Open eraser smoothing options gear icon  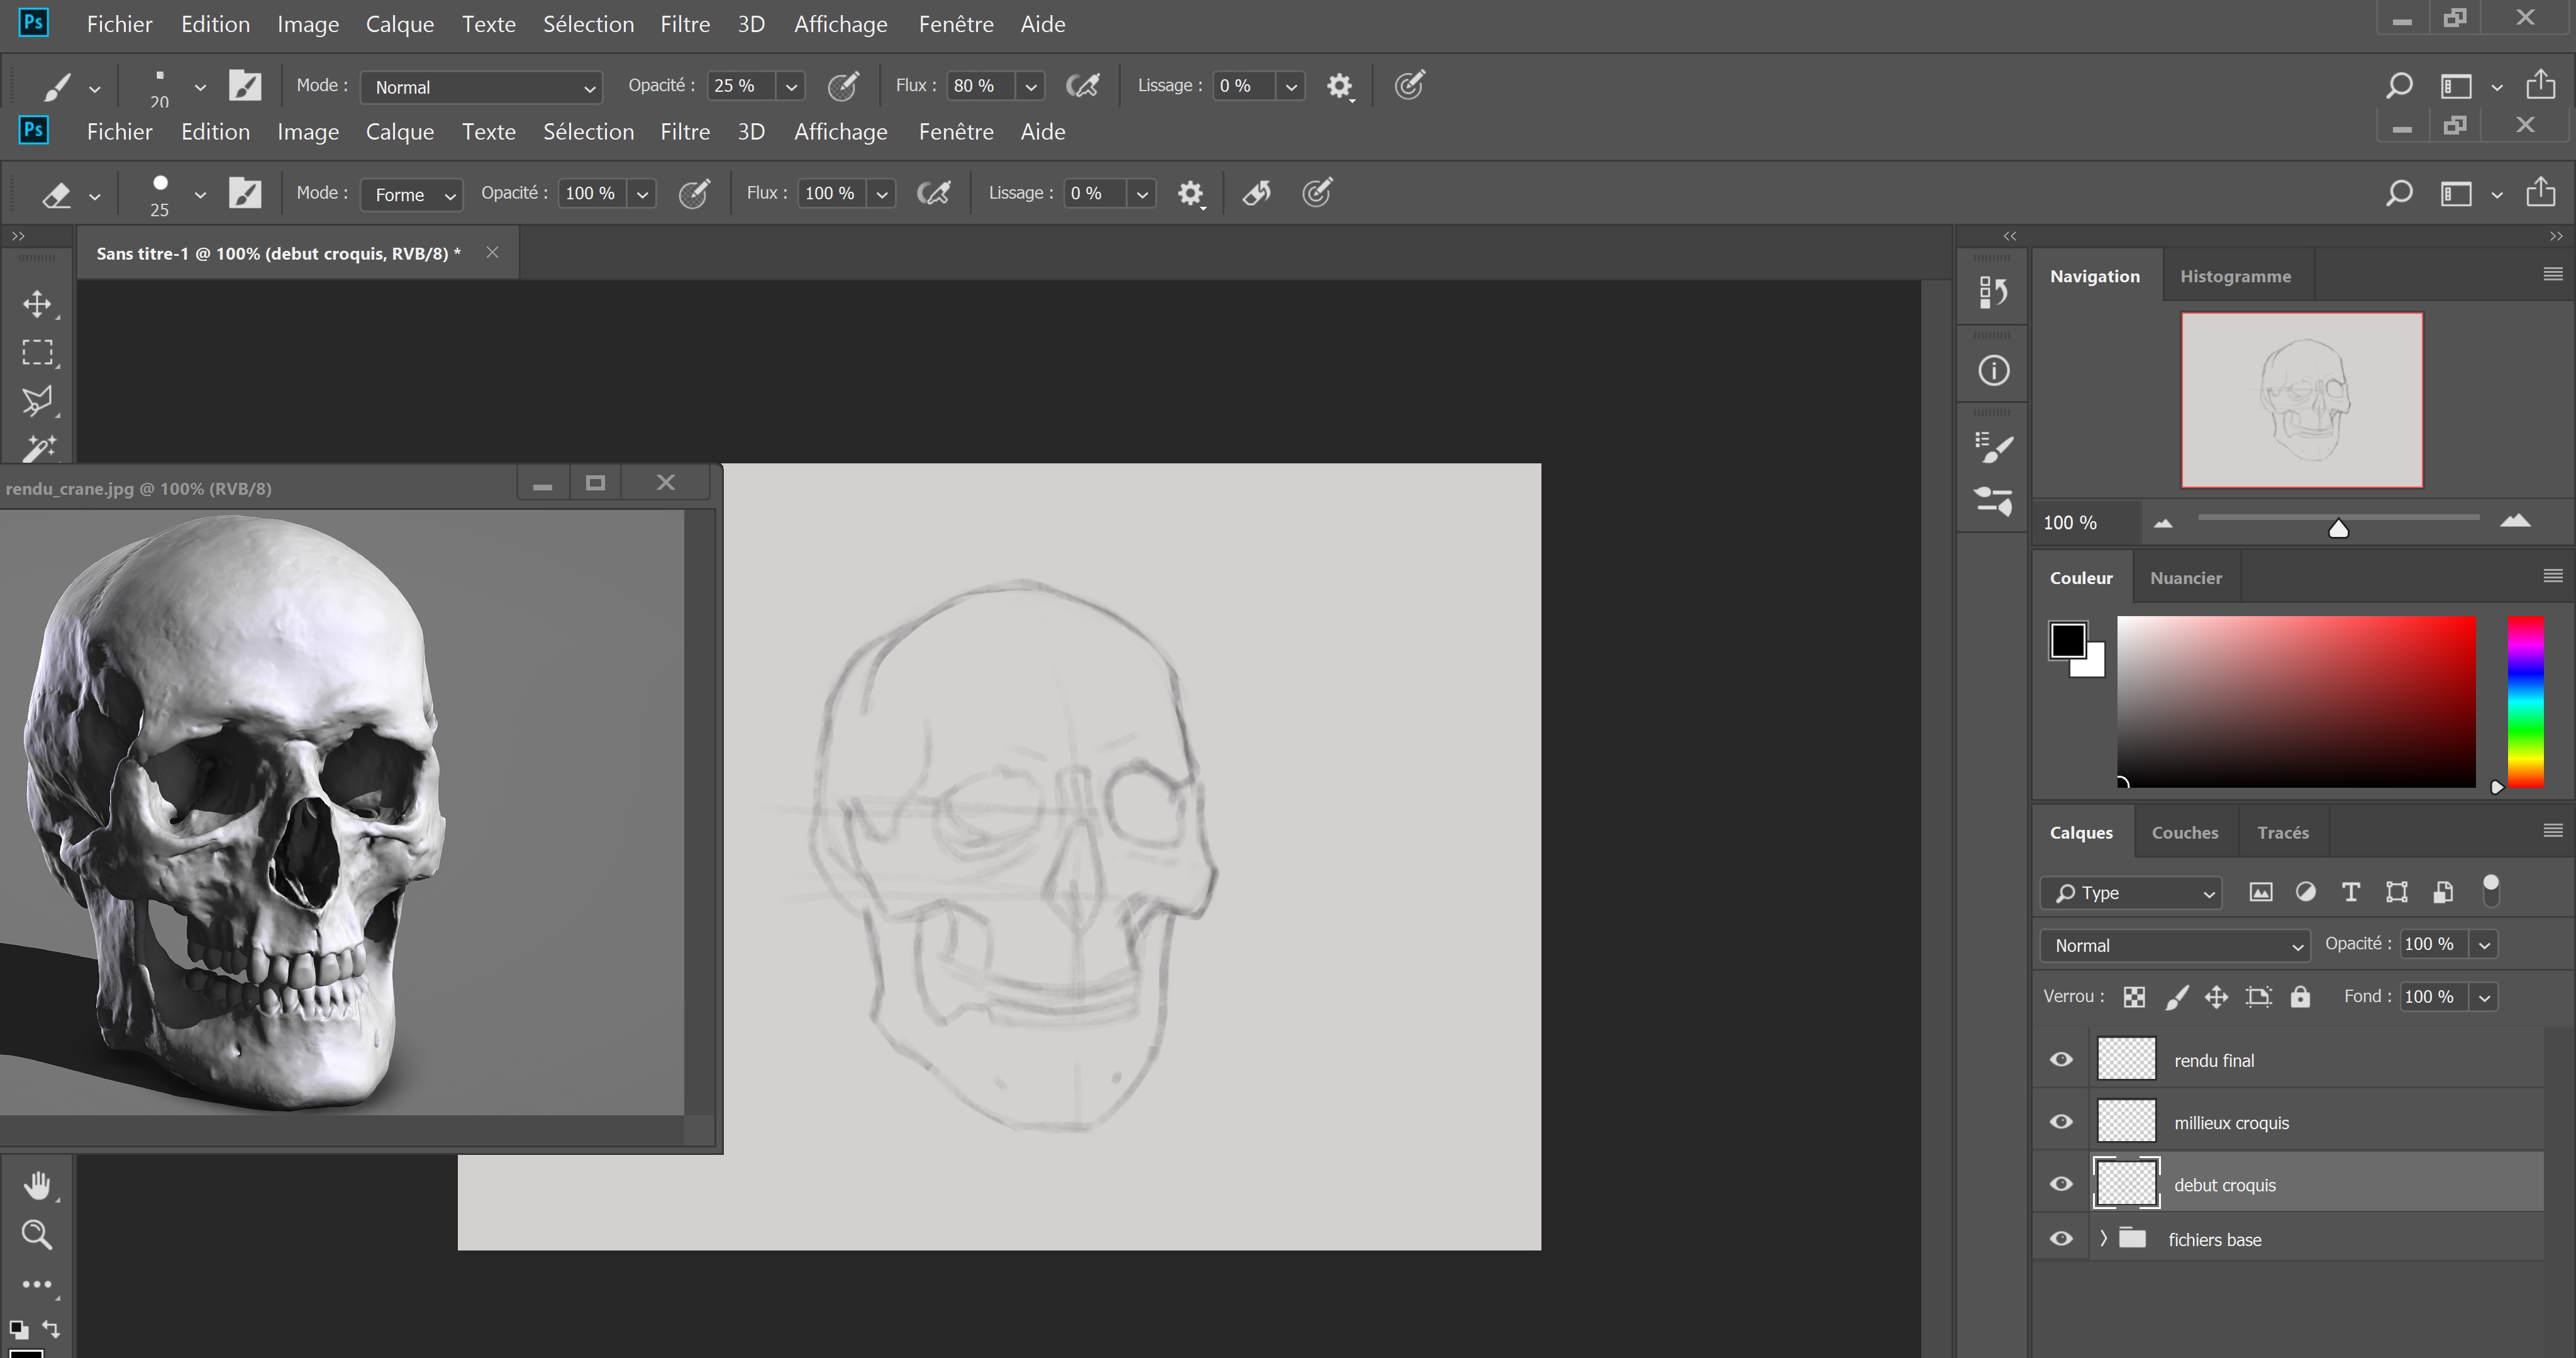pos(1190,193)
